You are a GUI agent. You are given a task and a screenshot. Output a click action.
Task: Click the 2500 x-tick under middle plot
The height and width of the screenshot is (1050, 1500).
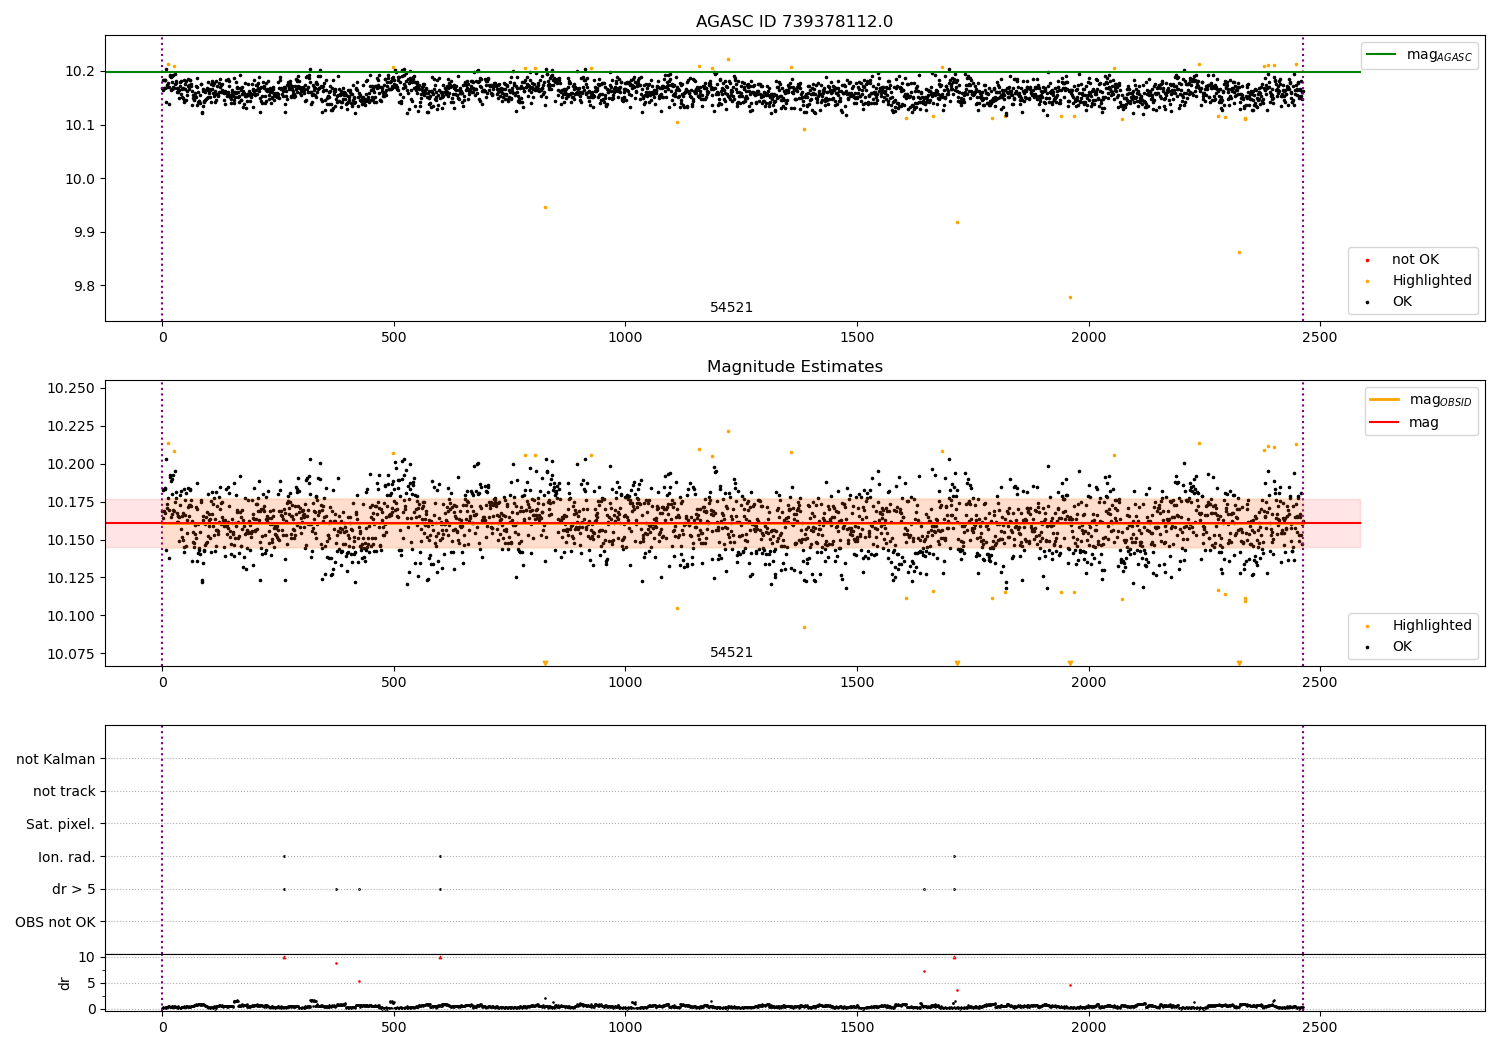(x=1320, y=683)
